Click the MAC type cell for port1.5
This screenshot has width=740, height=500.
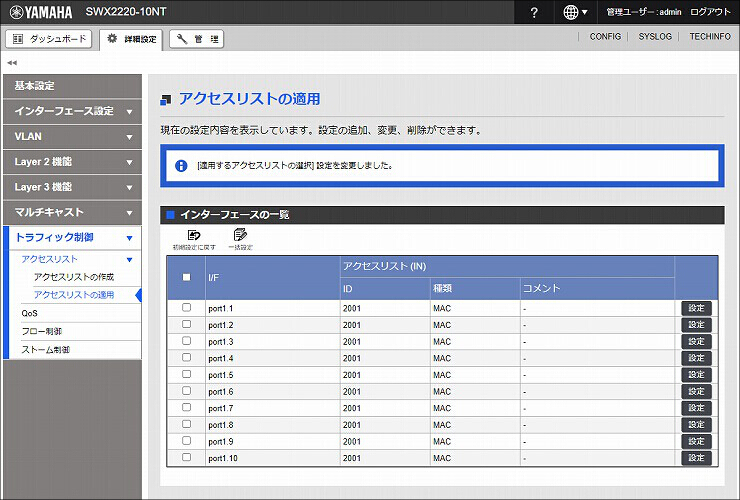(475, 375)
